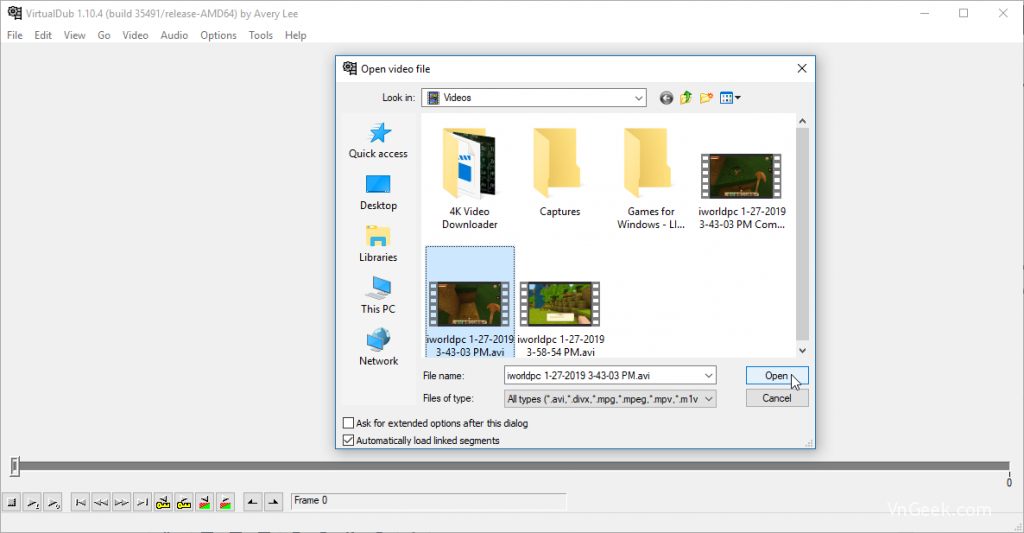This screenshot has width=1024, height=533.
Task: Select the iworldpc 3-43-03 PM.avi video
Action: (x=470, y=302)
